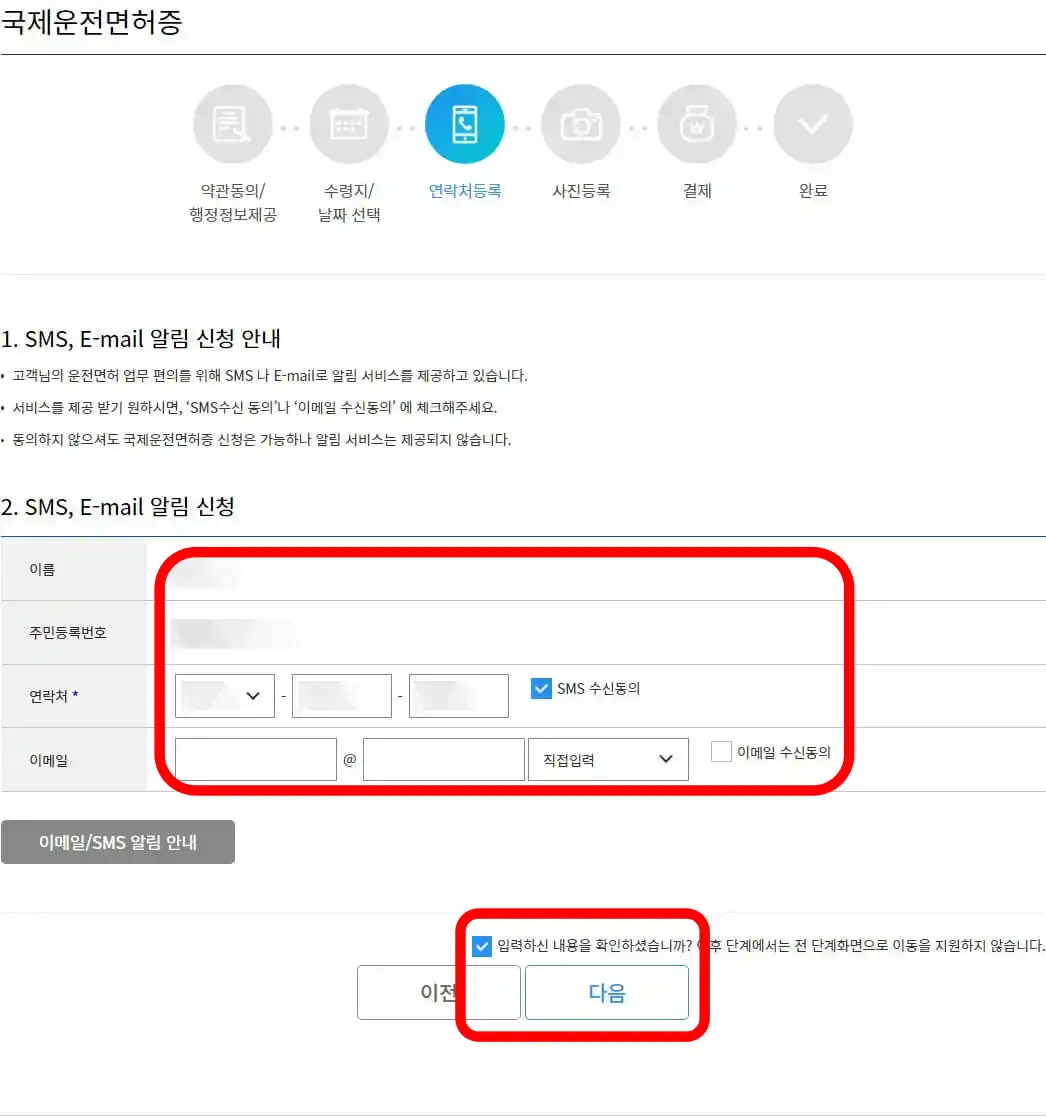Expand the 직접입력 email domain dropdown

click(608, 759)
